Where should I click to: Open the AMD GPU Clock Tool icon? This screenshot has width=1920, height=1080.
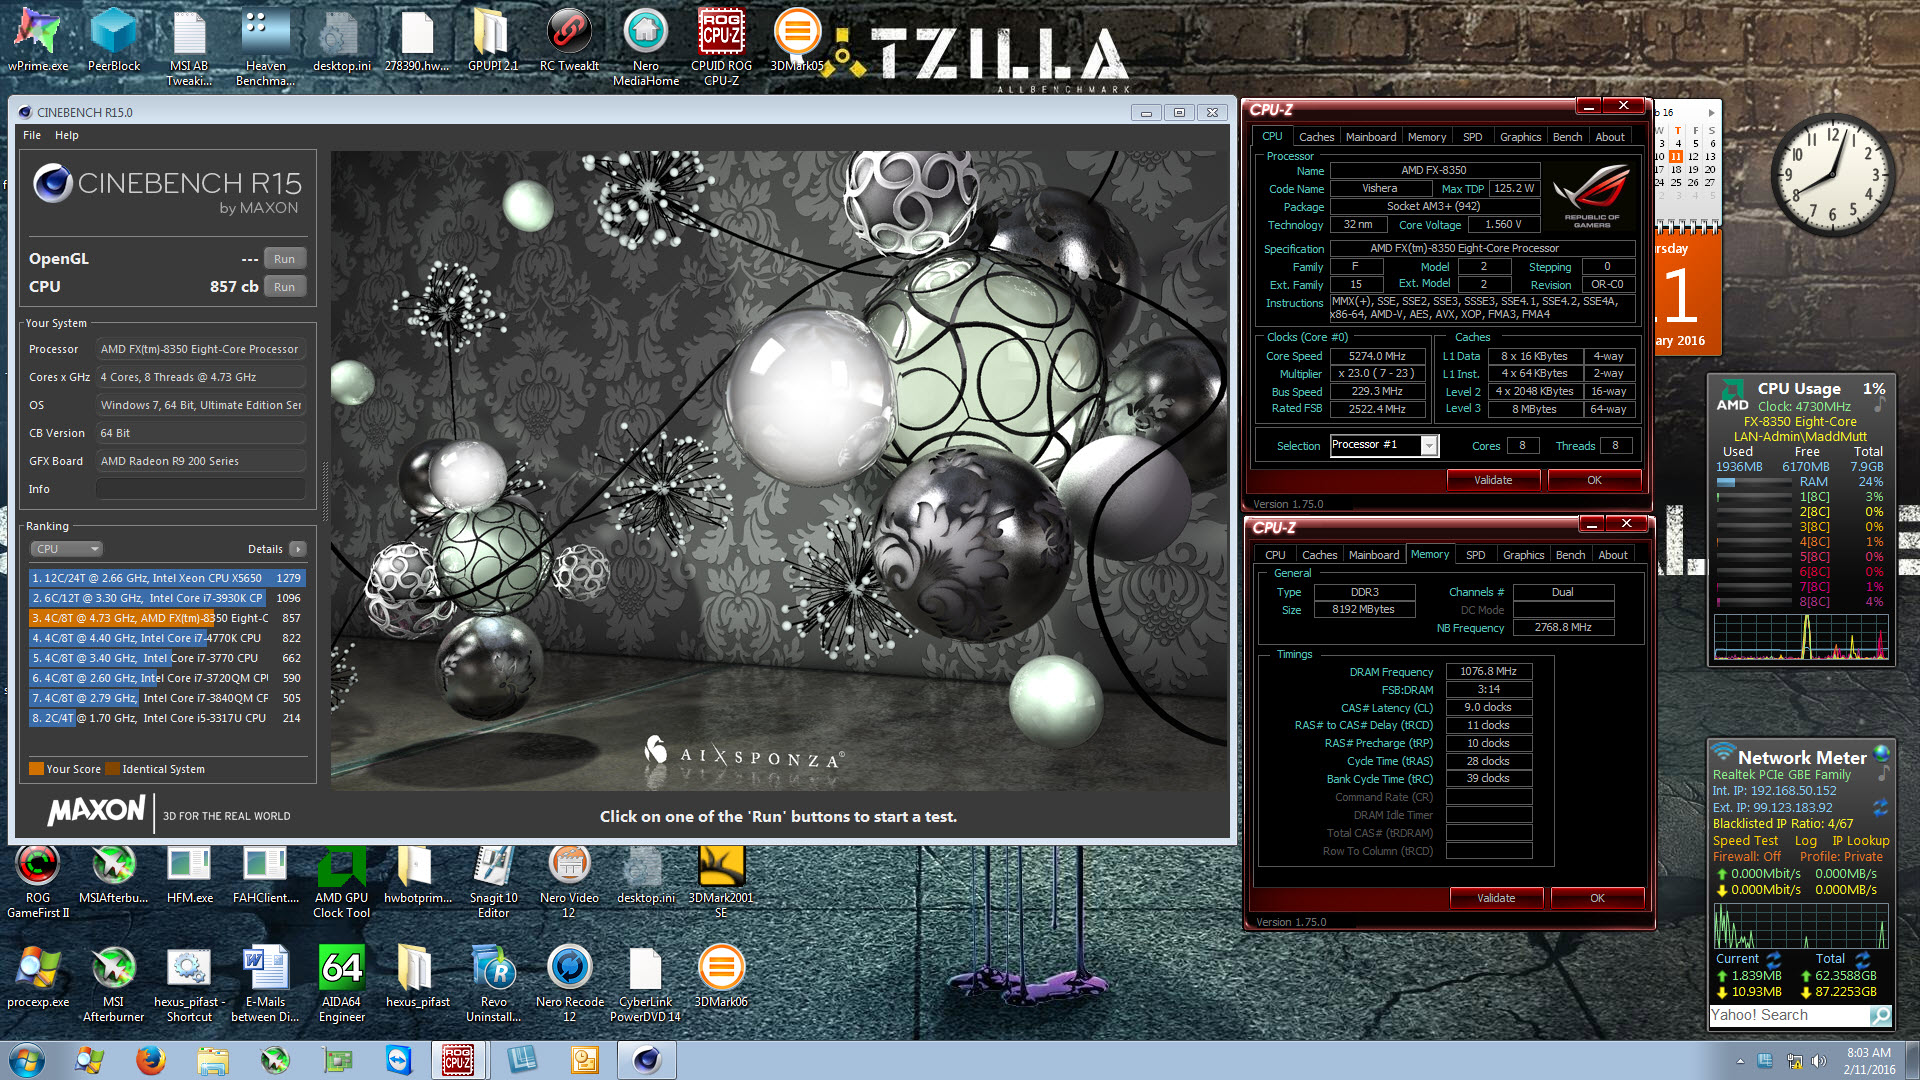[341, 882]
